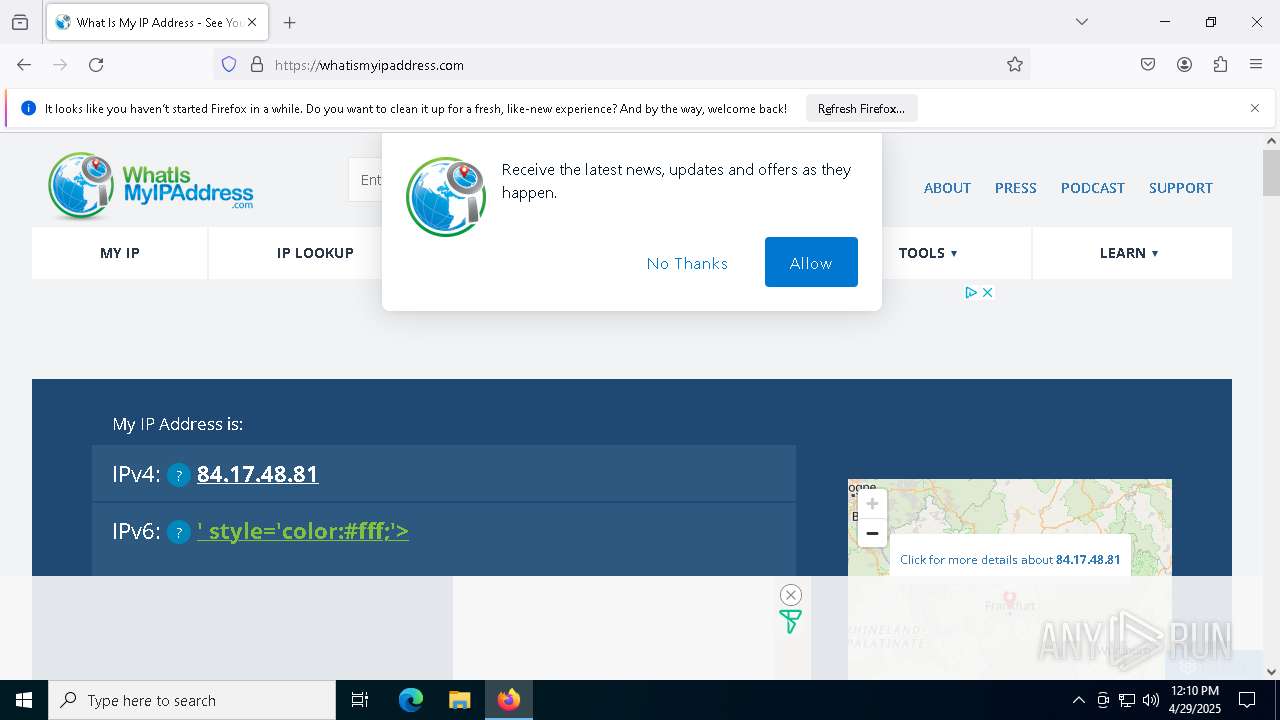This screenshot has height=720, width=1280.
Task: Open the volume speaker icon
Action: point(1151,700)
